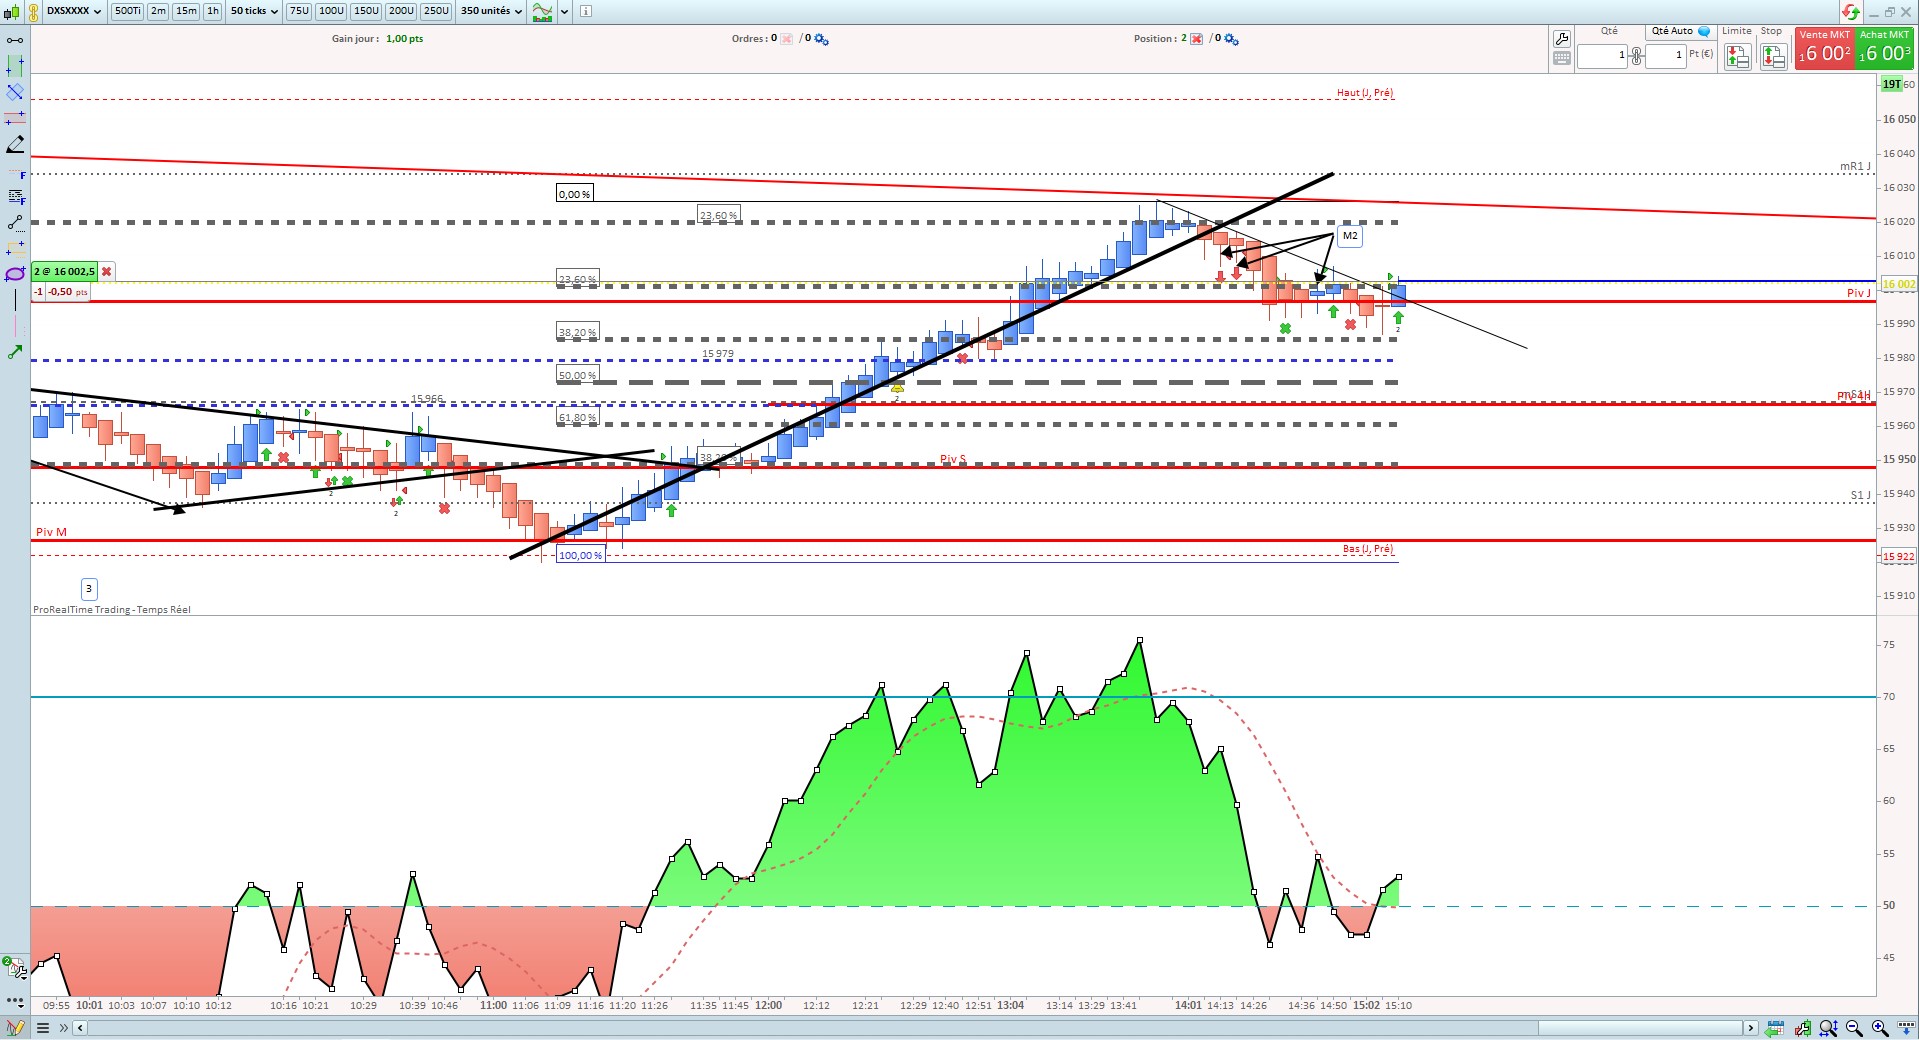
Task: Open order settings gear icon
Action: click(x=821, y=39)
